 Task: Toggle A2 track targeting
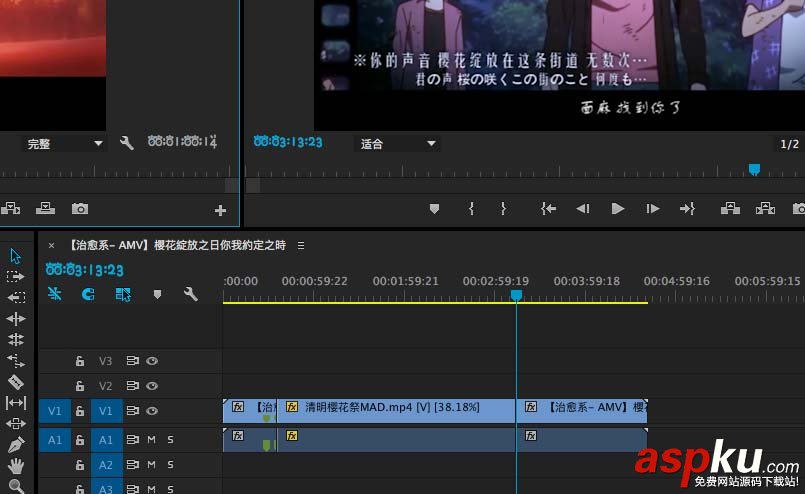pyautogui.click(x=106, y=465)
